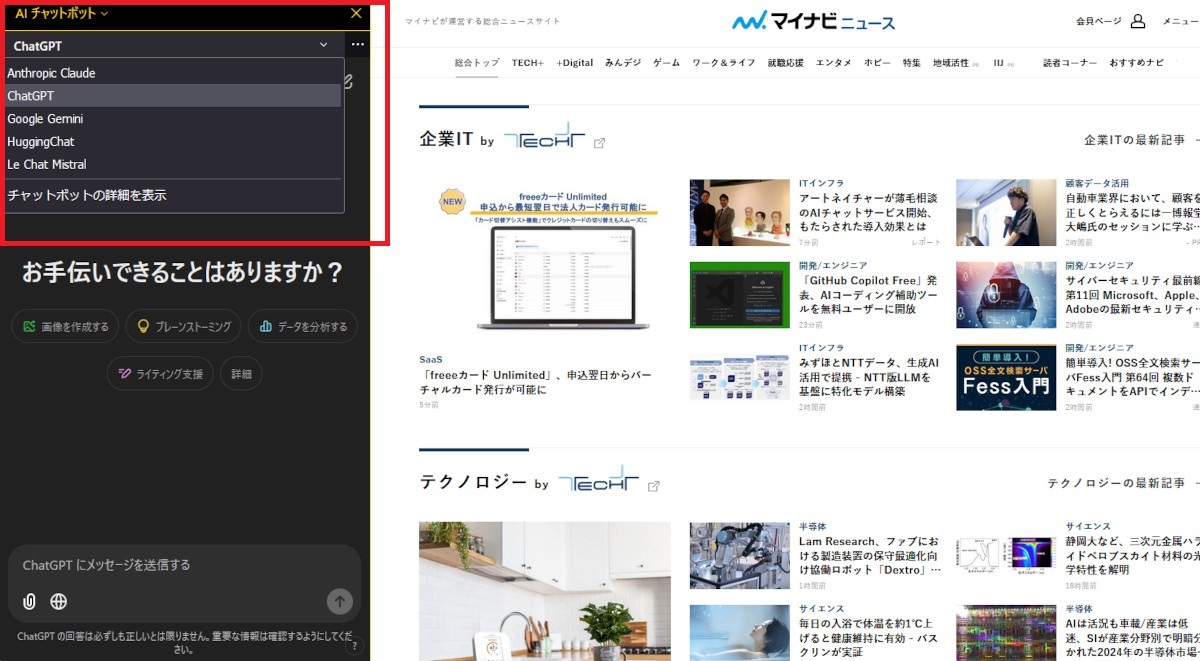
Task: Open the ワーク＆ライフ navigation tab
Action: coord(724,63)
